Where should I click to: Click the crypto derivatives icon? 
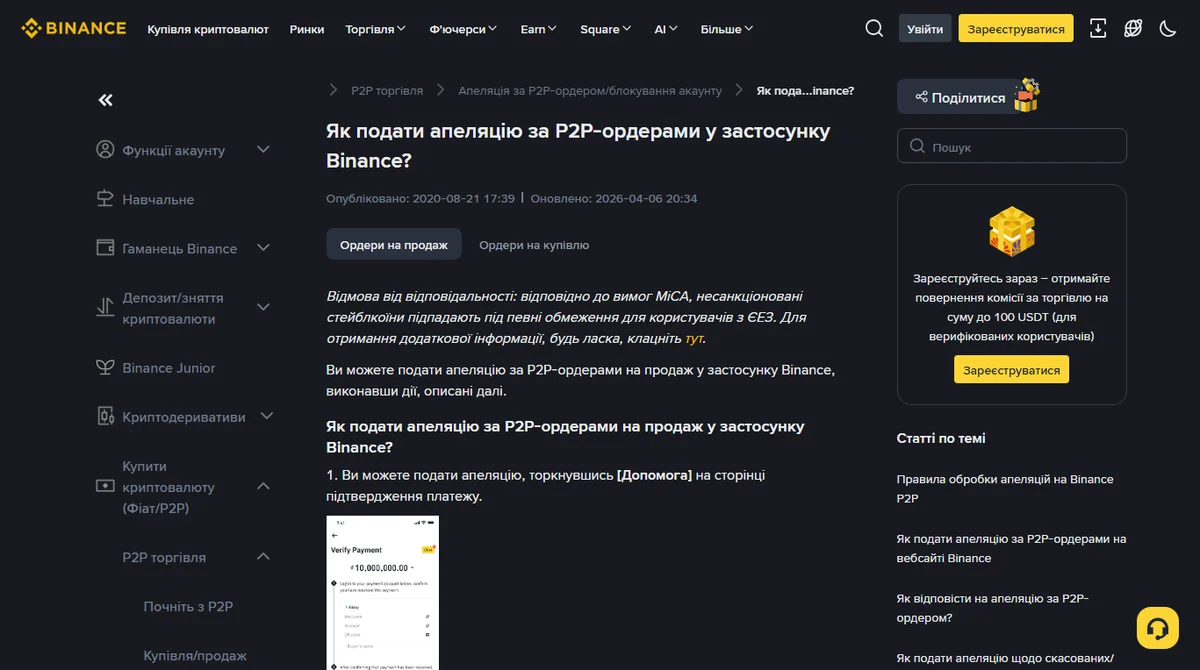coord(105,416)
